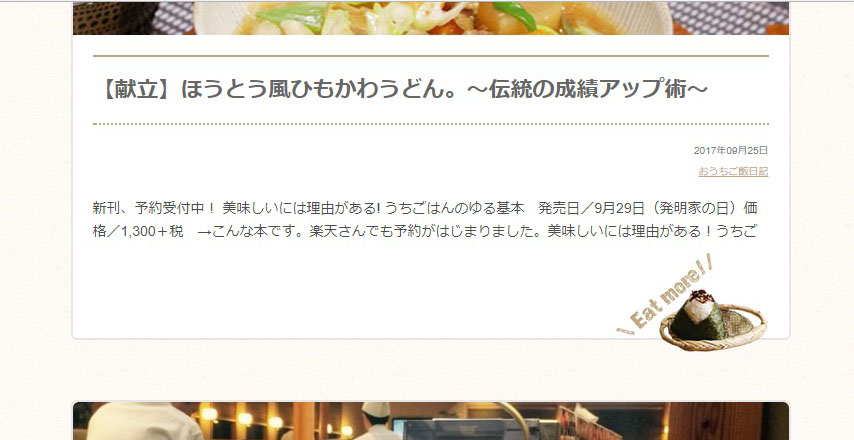This screenshot has width=854, height=440.
Task: Open the ほうとう風ひもかわうどん article headline
Action: click(404, 89)
